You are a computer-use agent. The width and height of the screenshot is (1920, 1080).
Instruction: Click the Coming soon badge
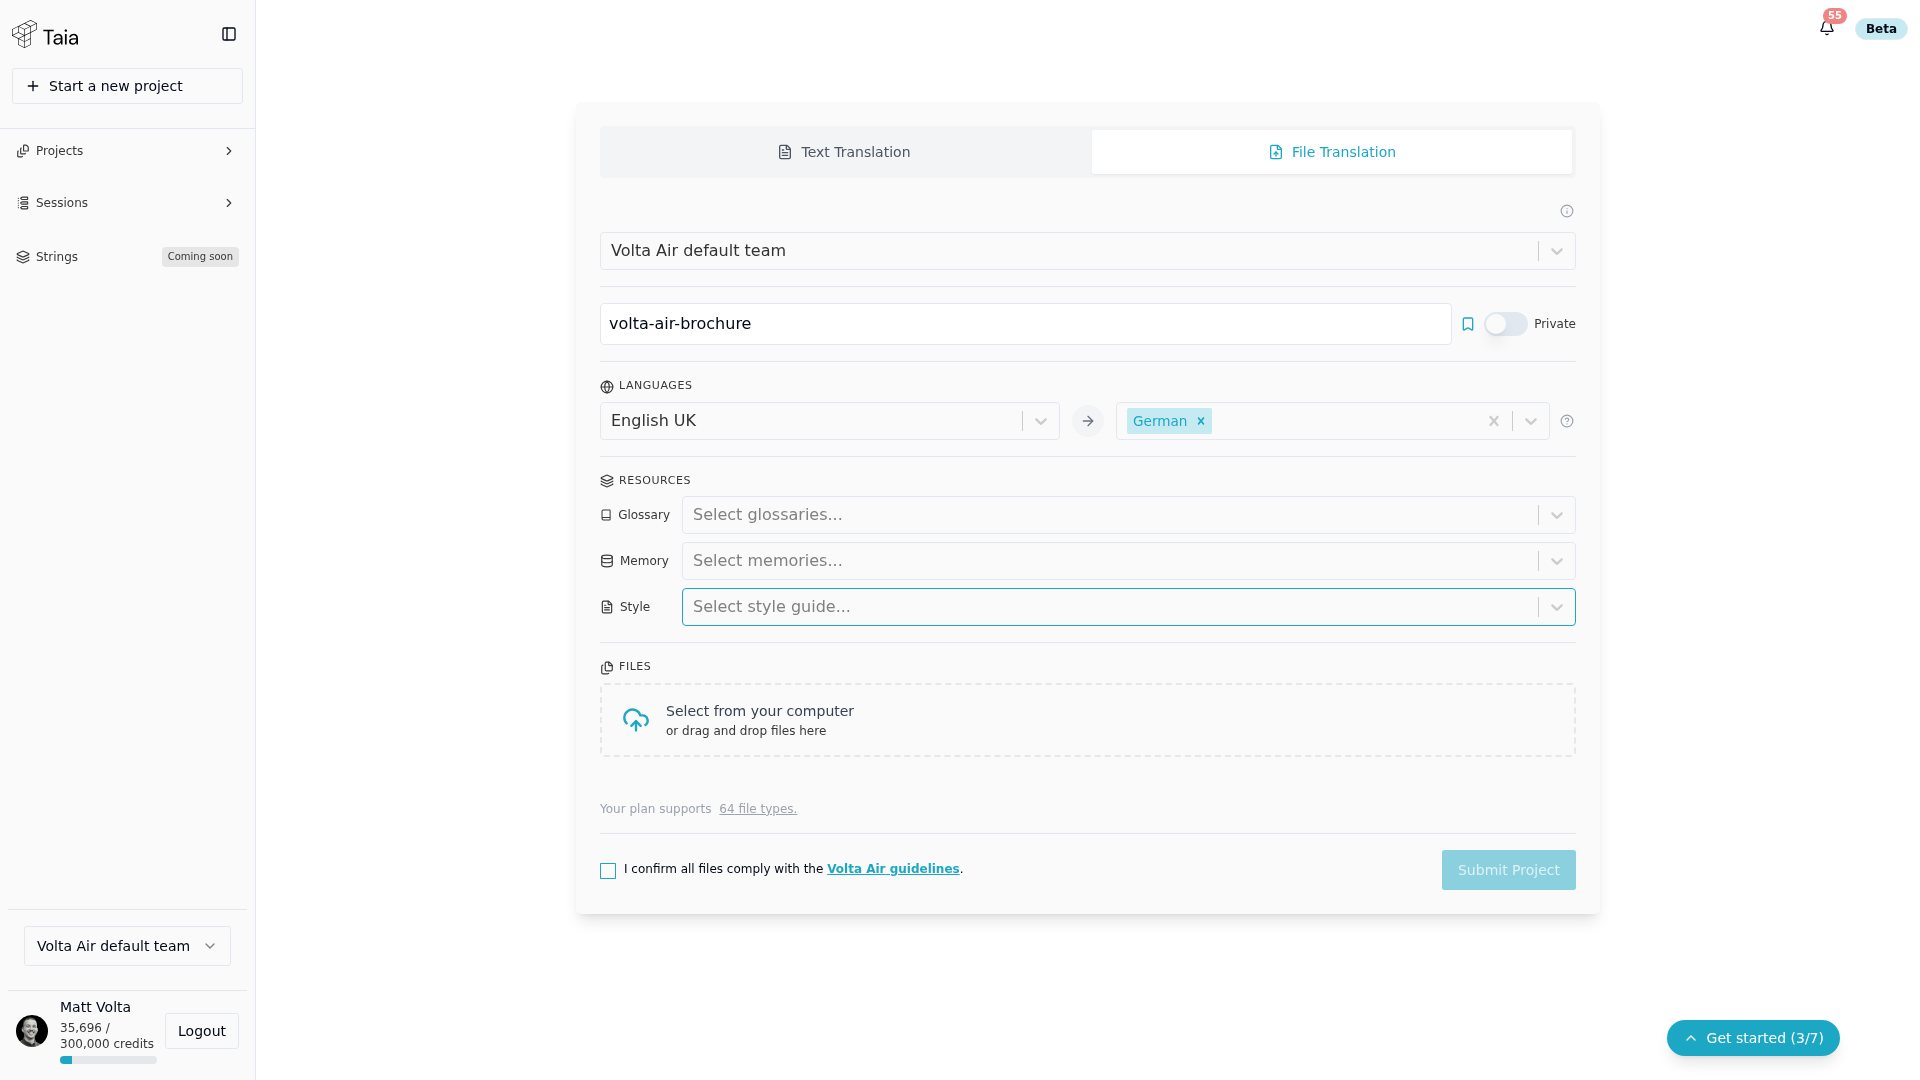click(x=200, y=257)
